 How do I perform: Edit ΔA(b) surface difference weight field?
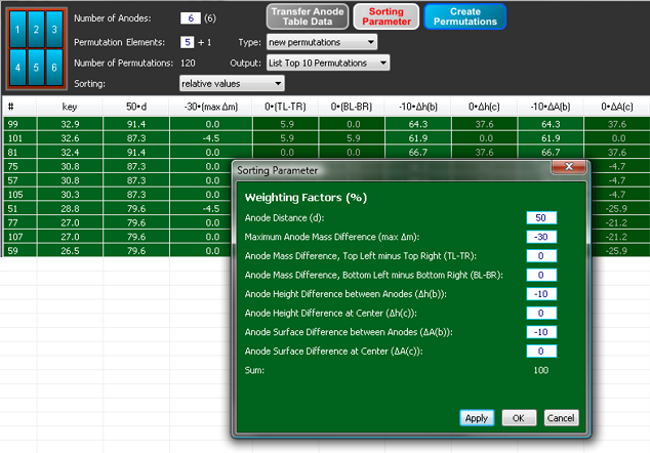[541, 332]
